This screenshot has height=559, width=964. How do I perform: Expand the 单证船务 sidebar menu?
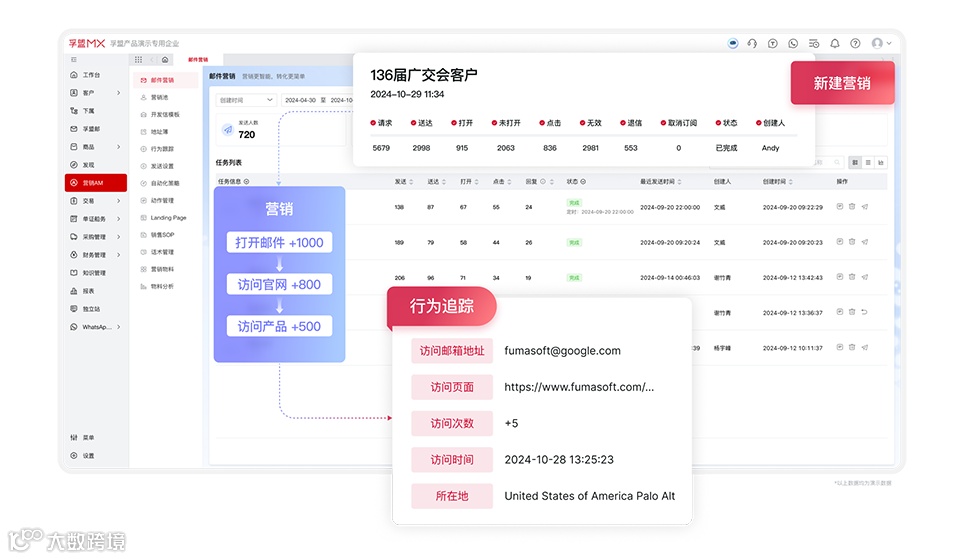tap(97, 219)
